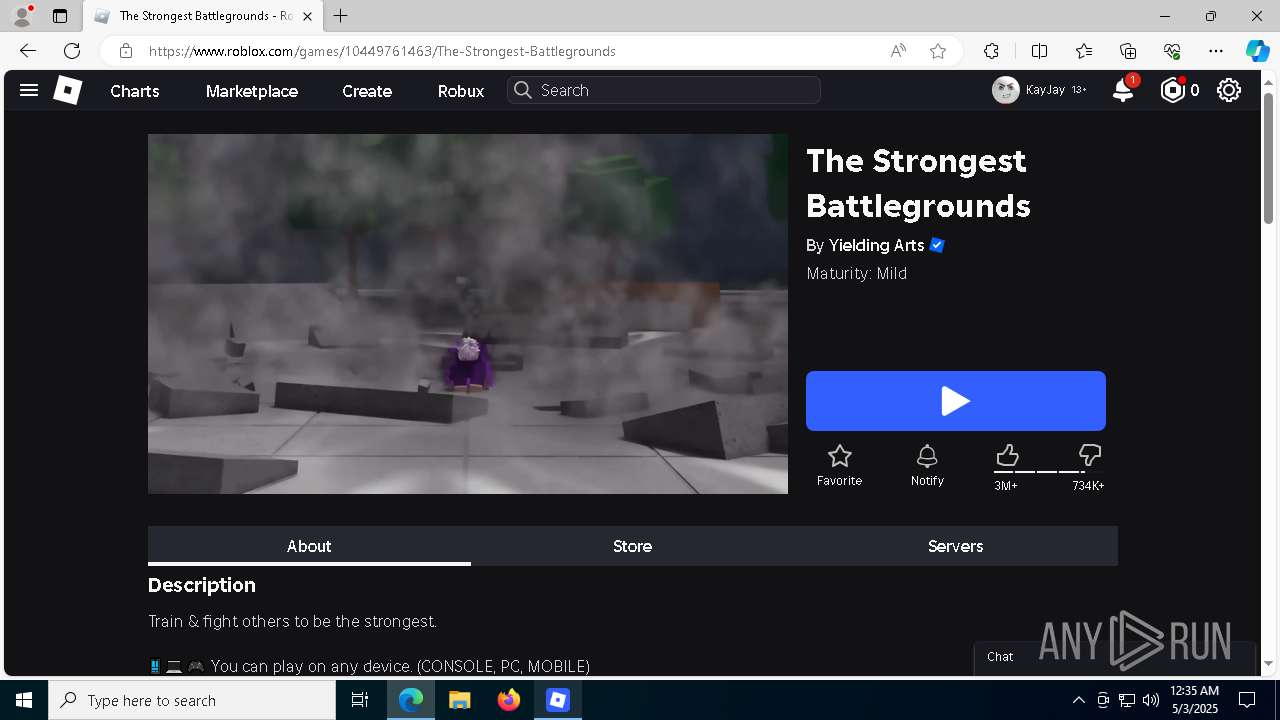Switch to the Servers tab
Screen dimensions: 1280x720
point(955,546)
